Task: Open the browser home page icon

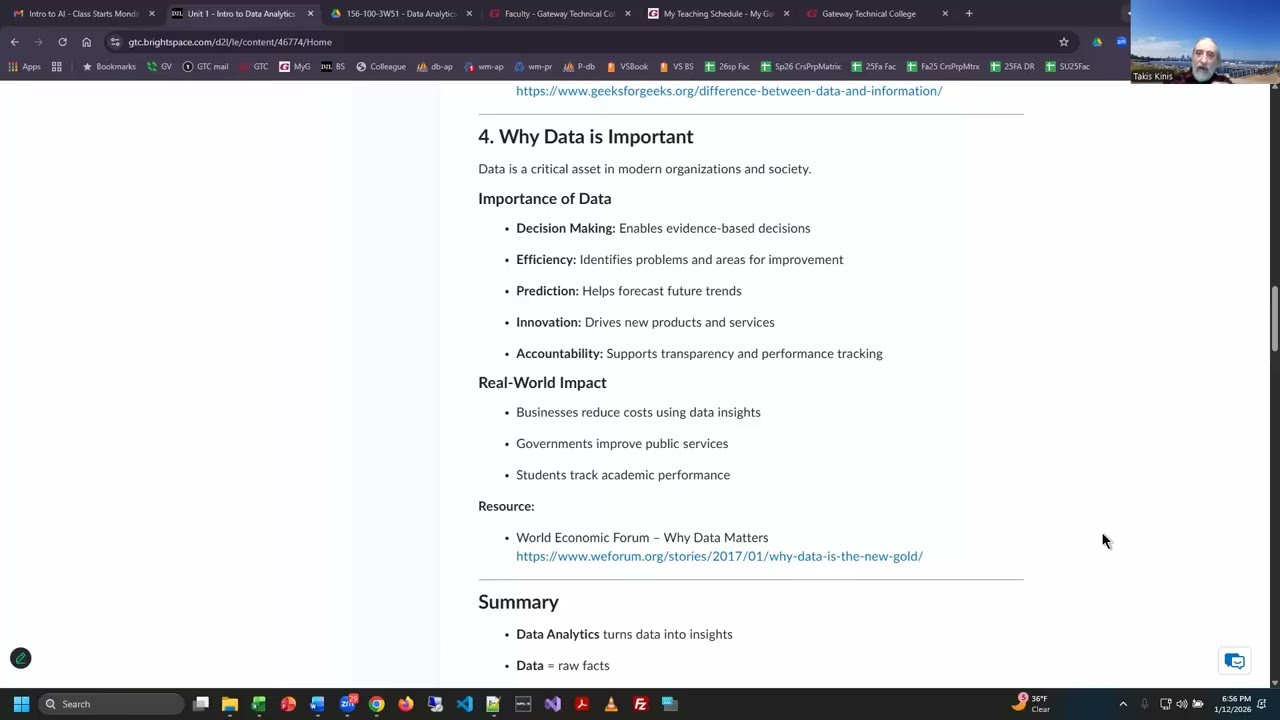Action: pos(86,42)
